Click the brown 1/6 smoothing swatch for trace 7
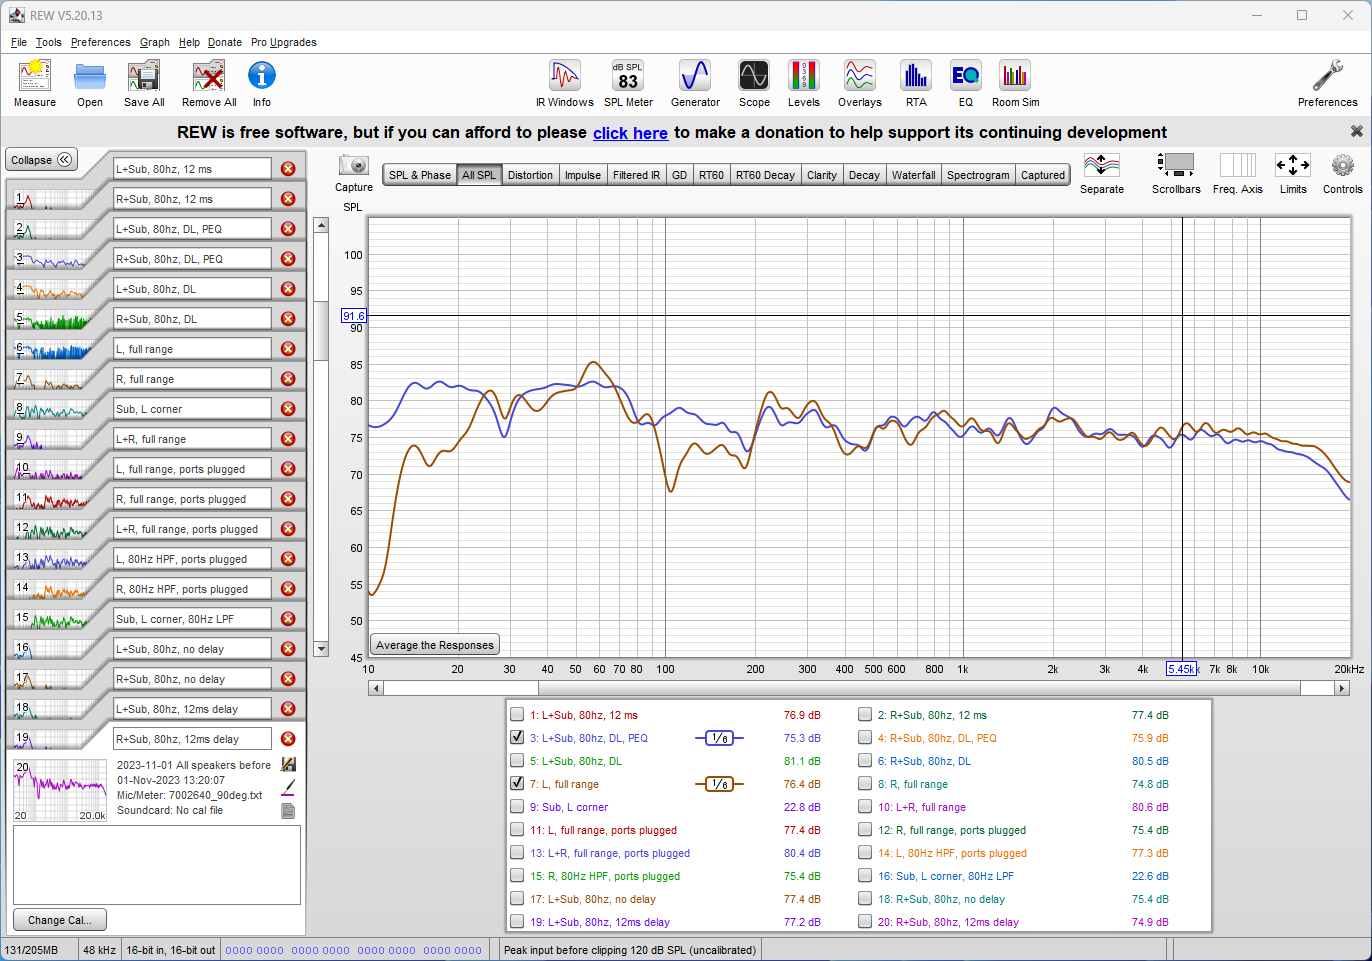 (719, 784)
